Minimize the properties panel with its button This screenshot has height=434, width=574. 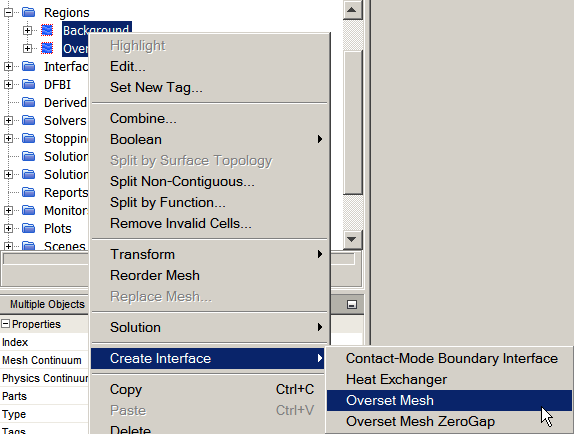pyautogui.click(x=352, y=304)
